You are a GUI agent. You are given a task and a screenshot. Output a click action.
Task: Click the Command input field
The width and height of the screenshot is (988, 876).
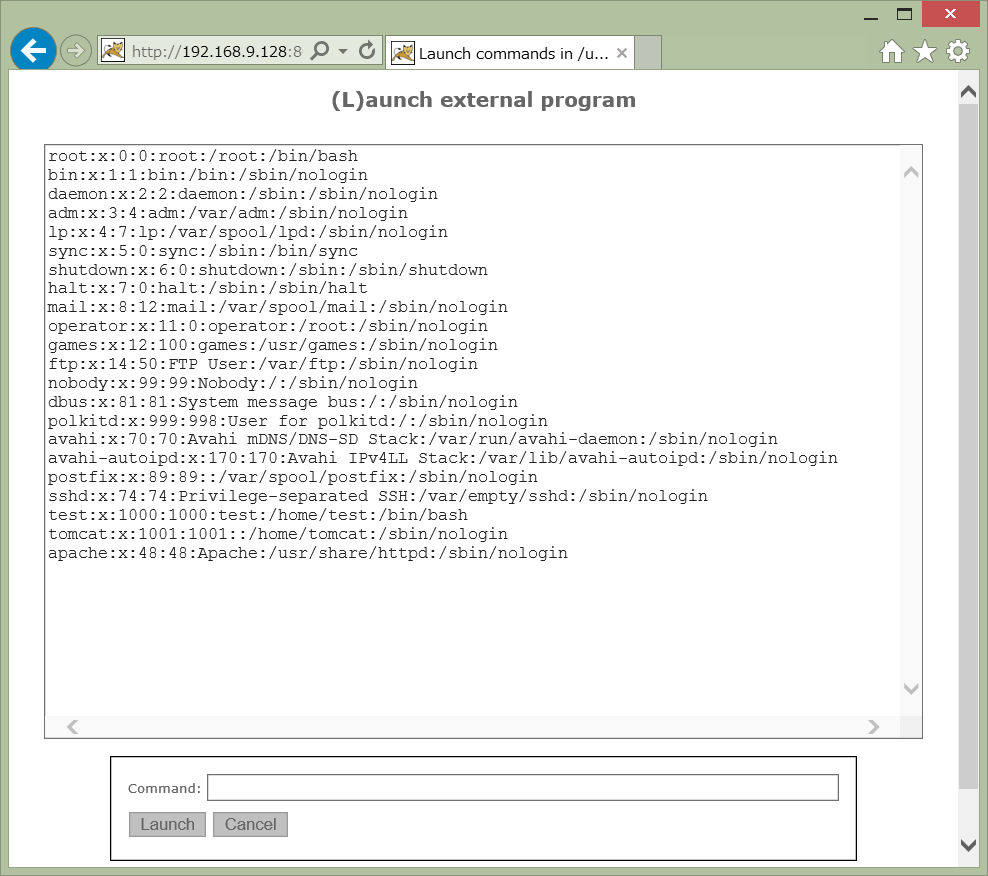(523, 787)
